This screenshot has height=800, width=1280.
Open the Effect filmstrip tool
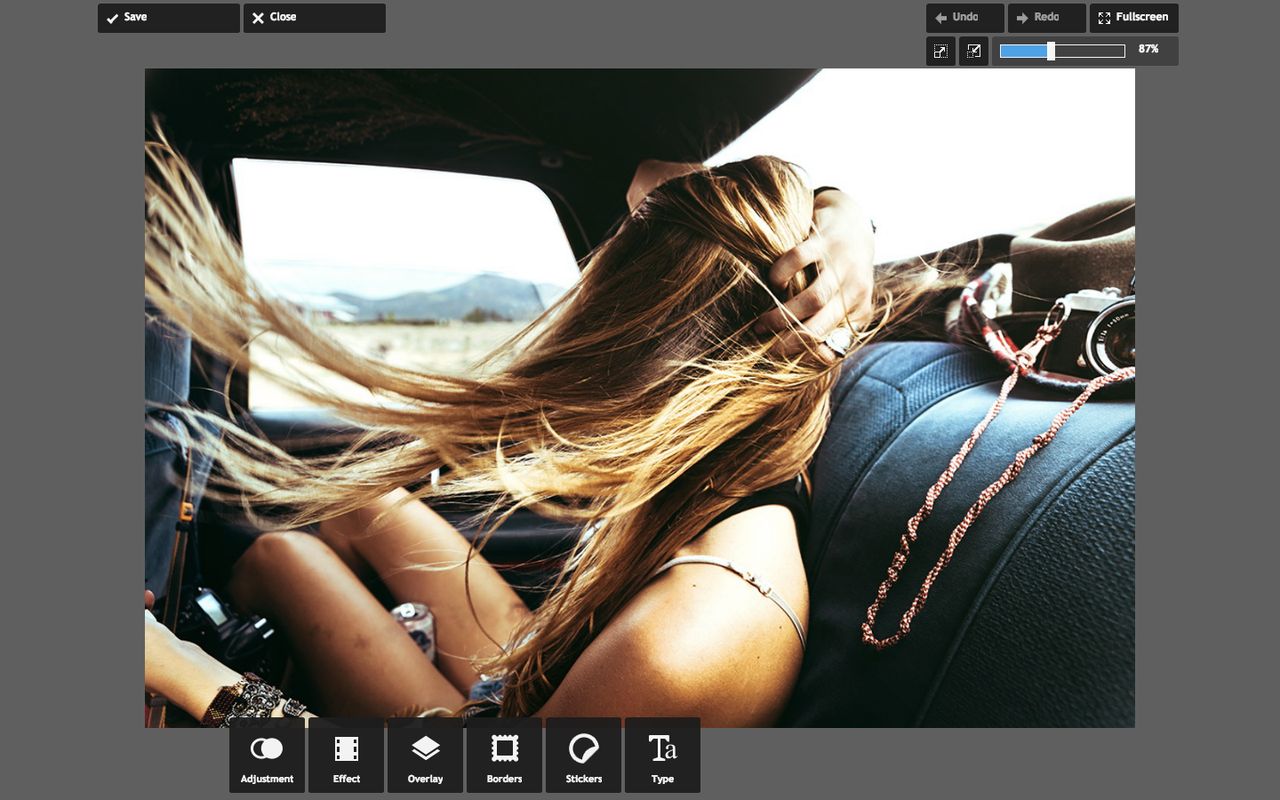pos(346,755)
